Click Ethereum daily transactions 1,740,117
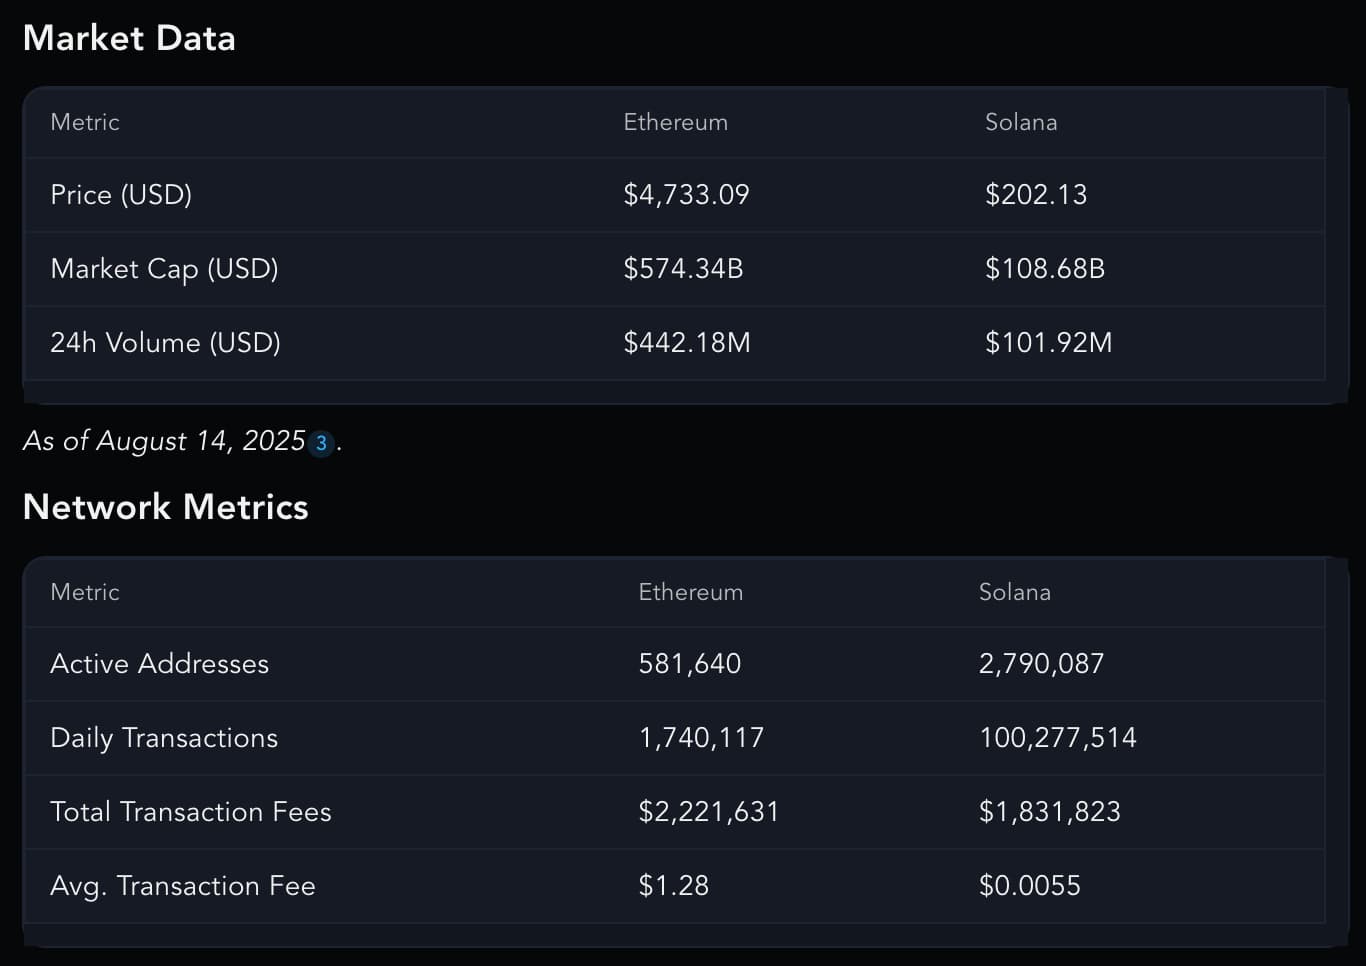Screen dimensions: 1366x966 click(x=701, y=738)
